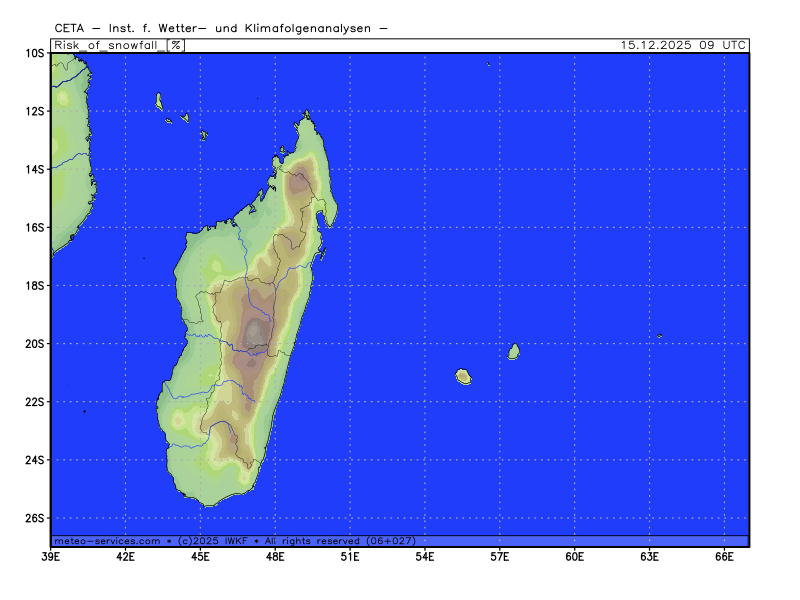
Task: Select the (06+027) code in the footer
Action: [x=391, y=541]
